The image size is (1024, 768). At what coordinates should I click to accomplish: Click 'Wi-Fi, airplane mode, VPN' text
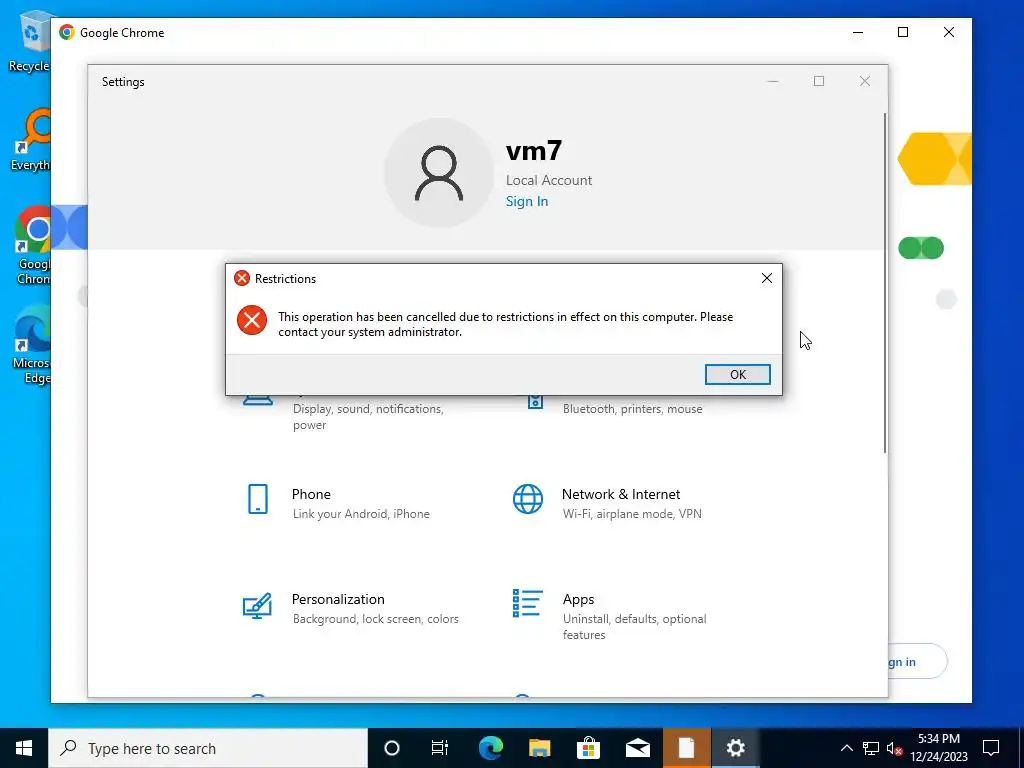click(x=632, y=514)
